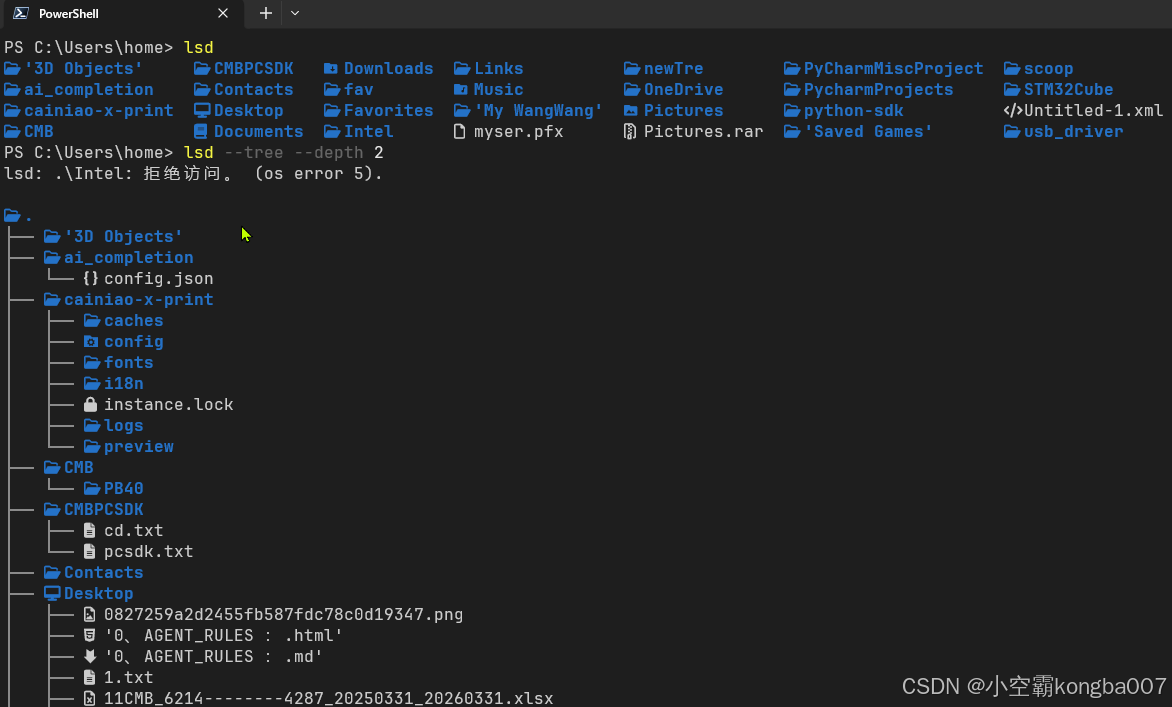Viewport: 1172px width, 707px height.
Task: Click the CMB folder name in tree
Action: [x=78, y=468]
